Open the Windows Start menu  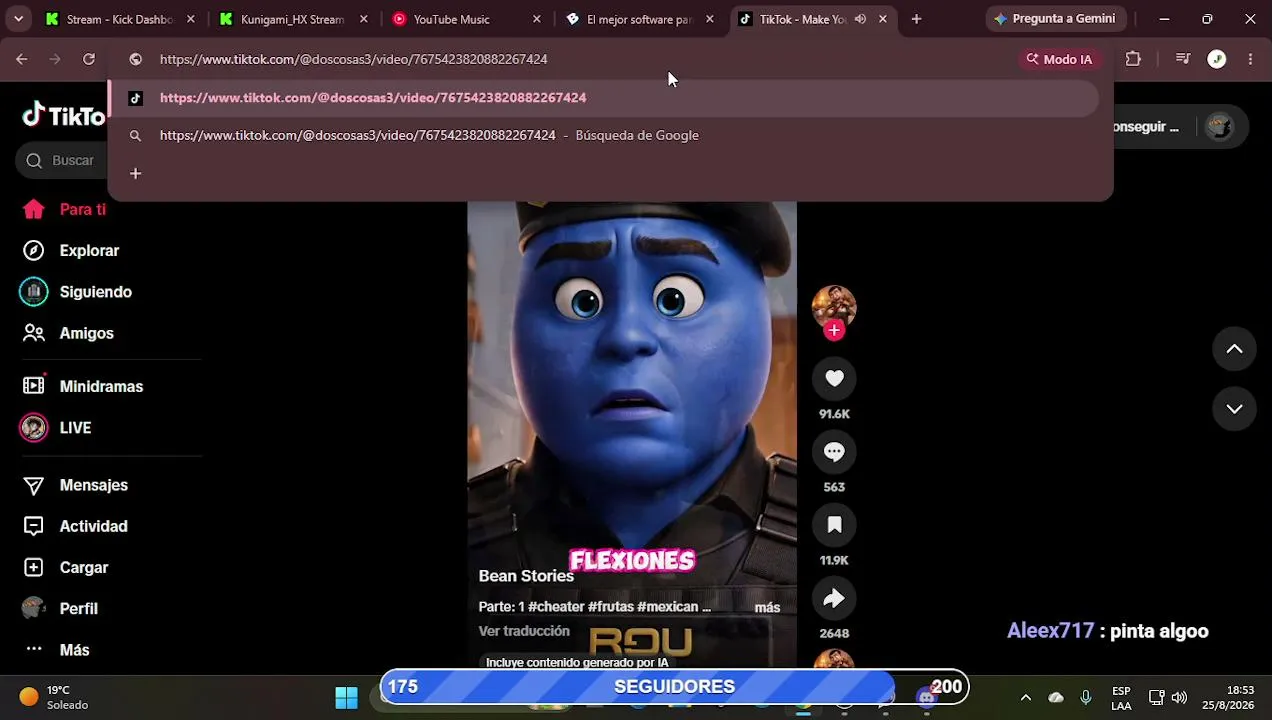point(346,698)
